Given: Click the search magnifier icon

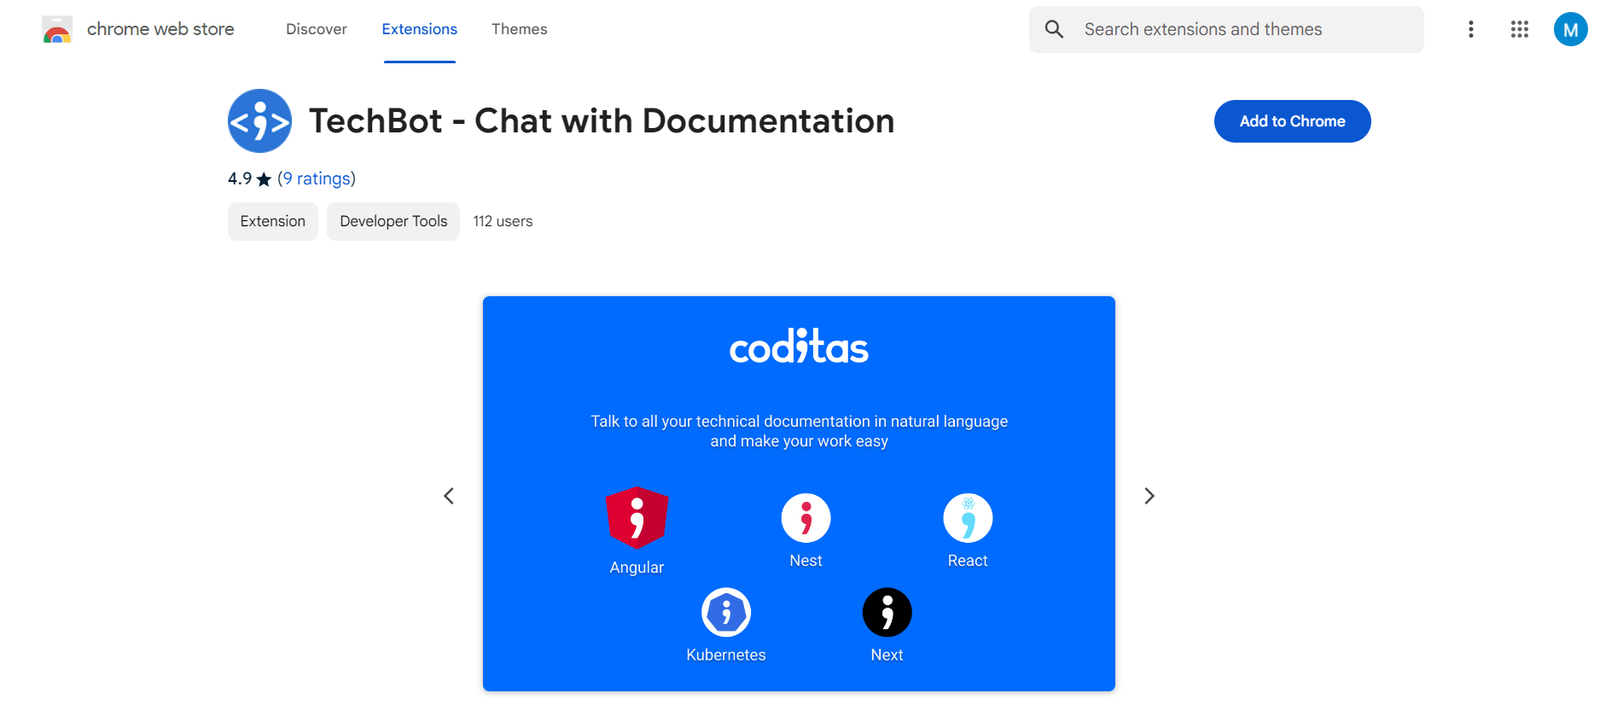Looking at the screenshot, I should [x=1054, y=30].
